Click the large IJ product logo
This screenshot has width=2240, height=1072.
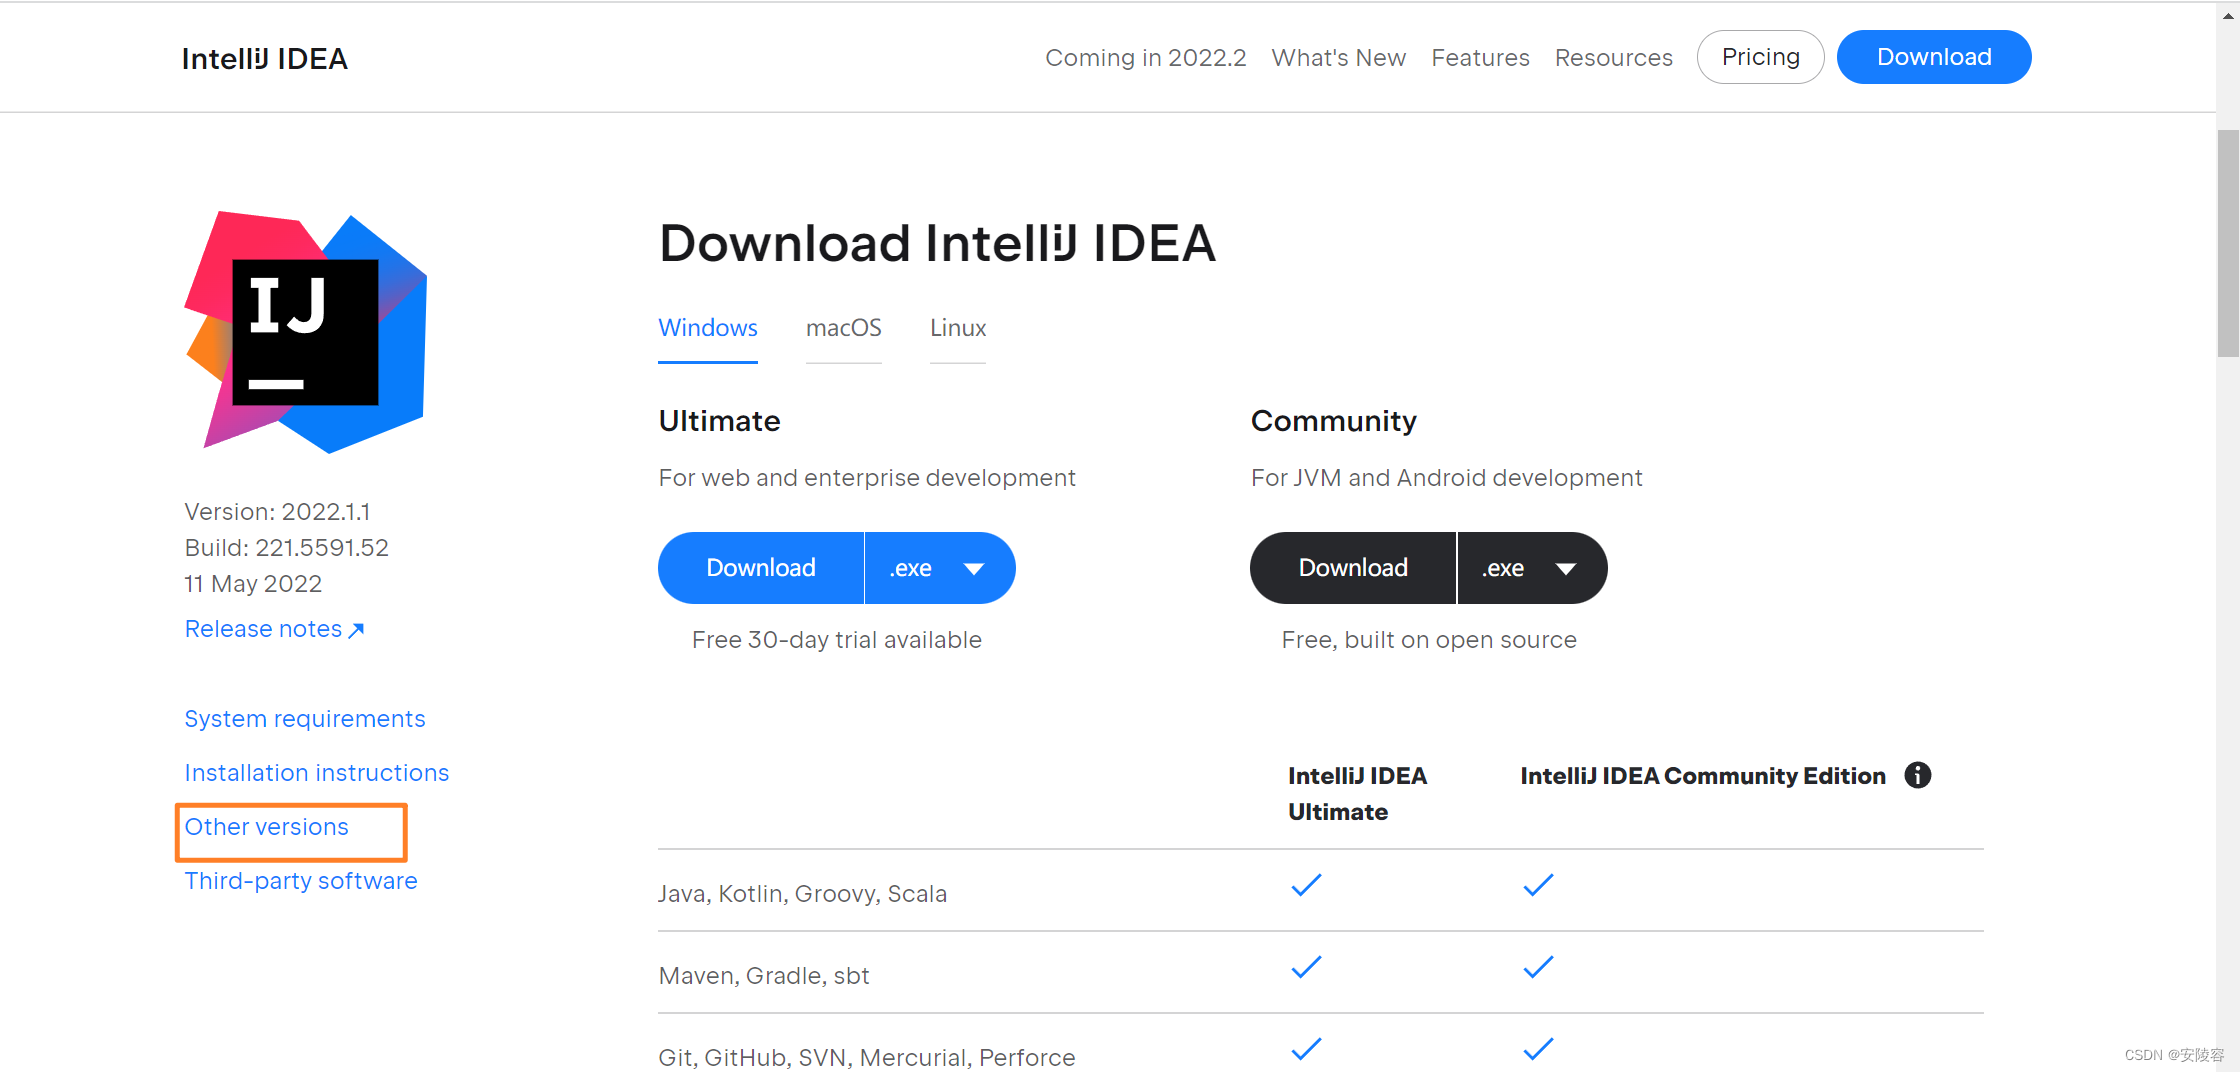coord(306,332)
